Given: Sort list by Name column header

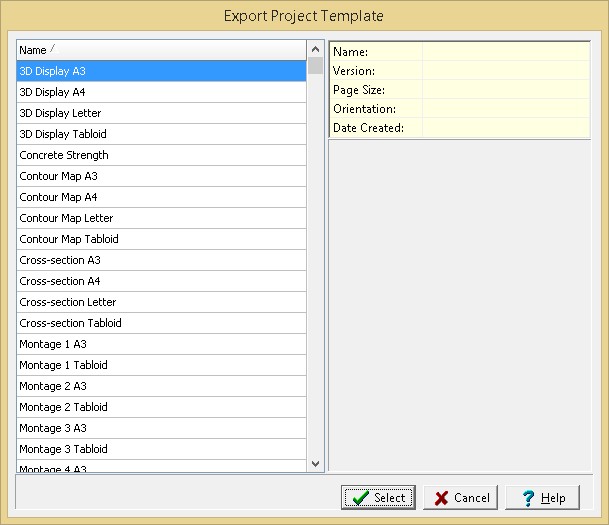Looking at the screenshot, I should point(160,50).
